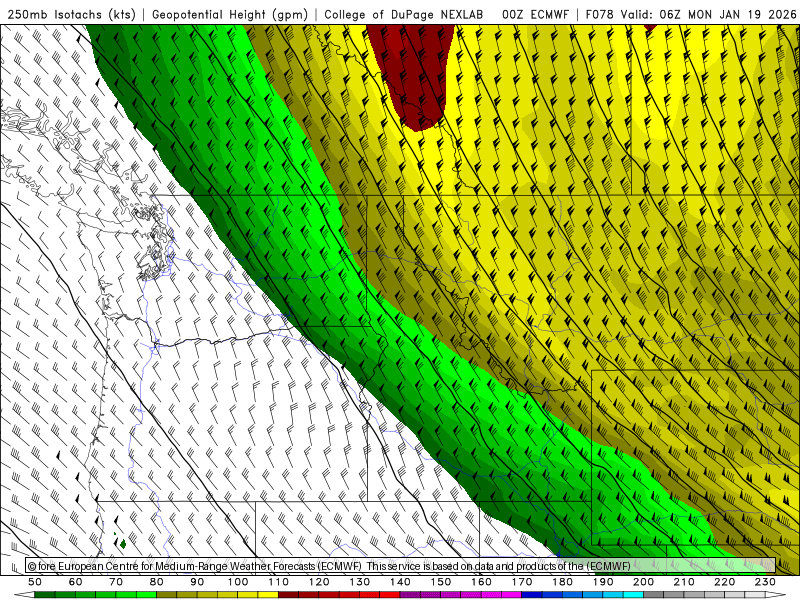Click the '50' label on the color scale
Image resolution: width=800 pixels, height=600 pixels.
pyautogui.click(x=35, y=582)
